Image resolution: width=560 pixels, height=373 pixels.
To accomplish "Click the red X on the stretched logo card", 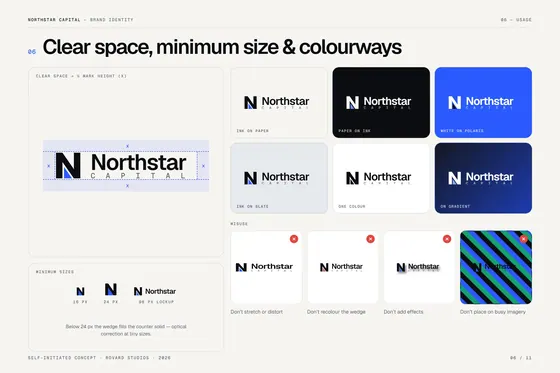I will pos(294,239).
